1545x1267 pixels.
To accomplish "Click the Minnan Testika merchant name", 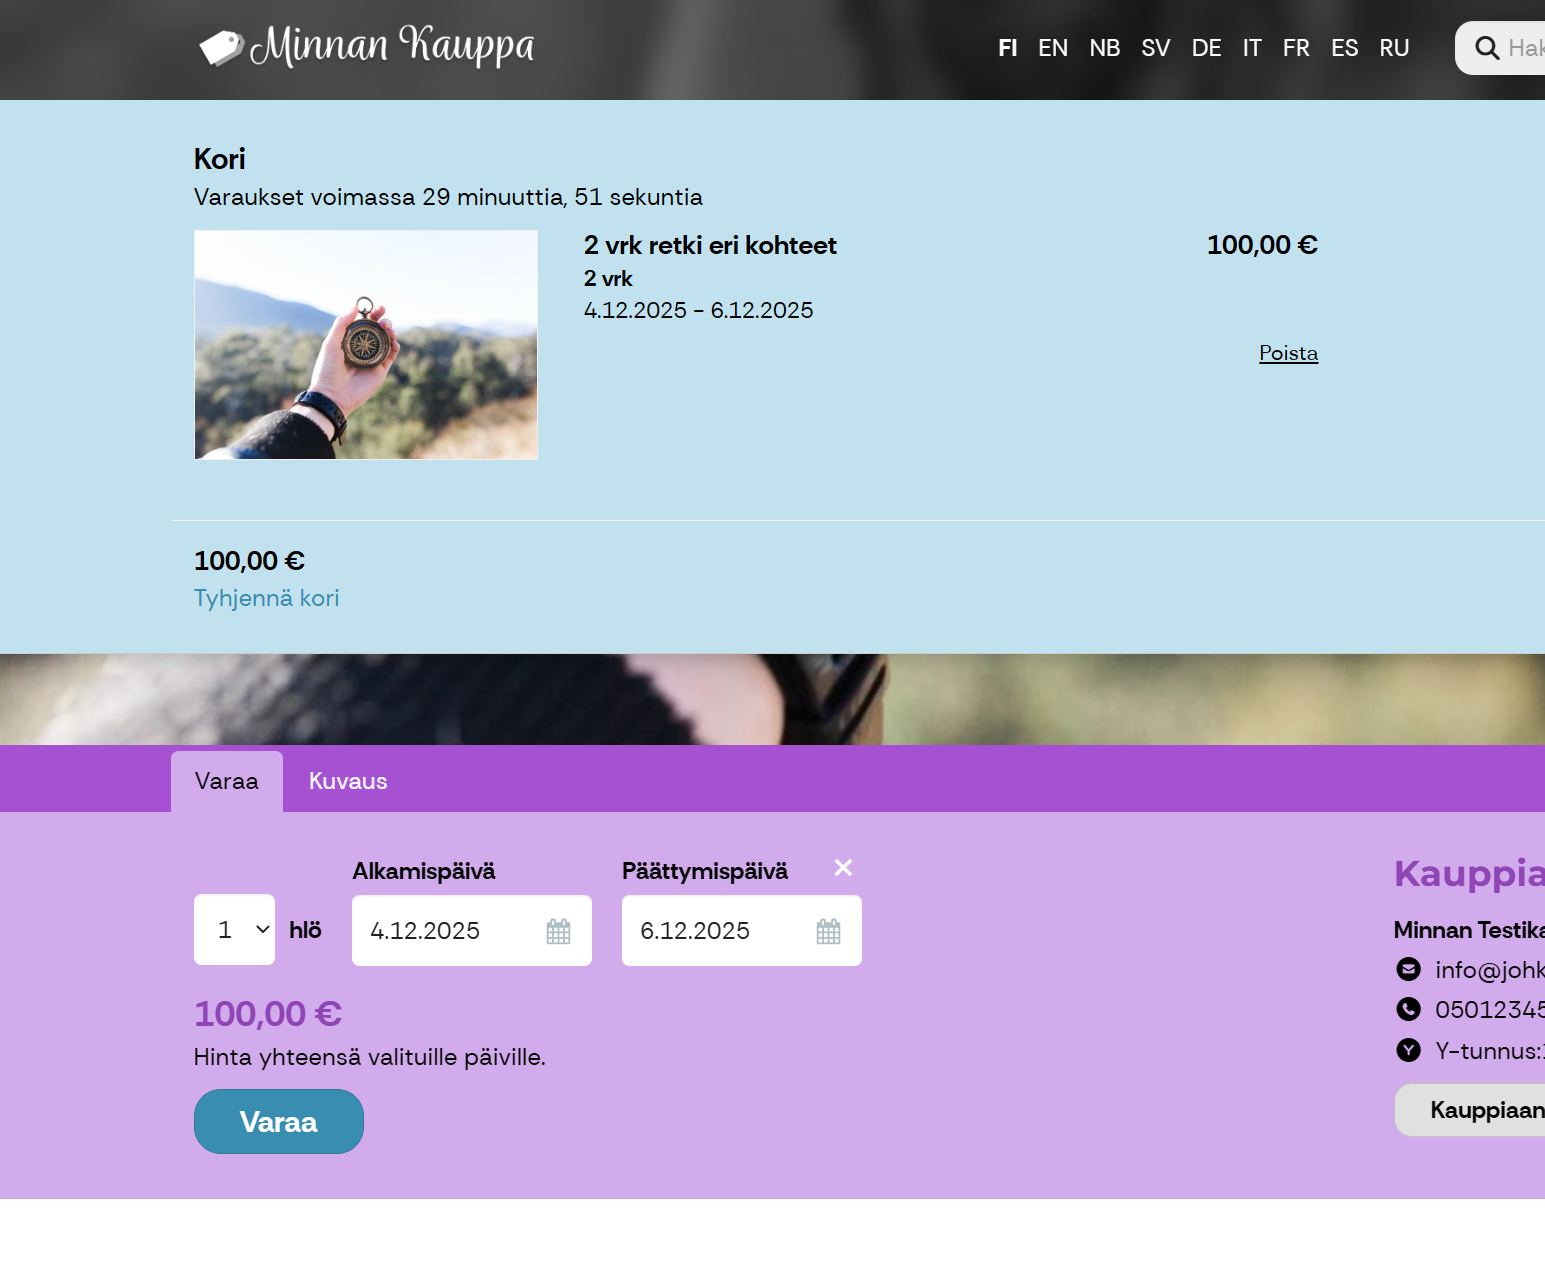I will 1469,930.
